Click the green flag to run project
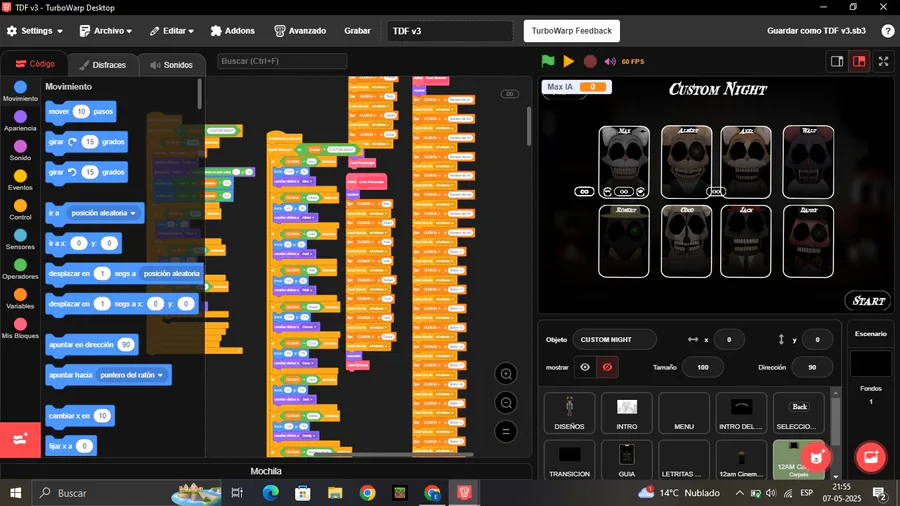 pyautogui.click(x=548, y=61)
